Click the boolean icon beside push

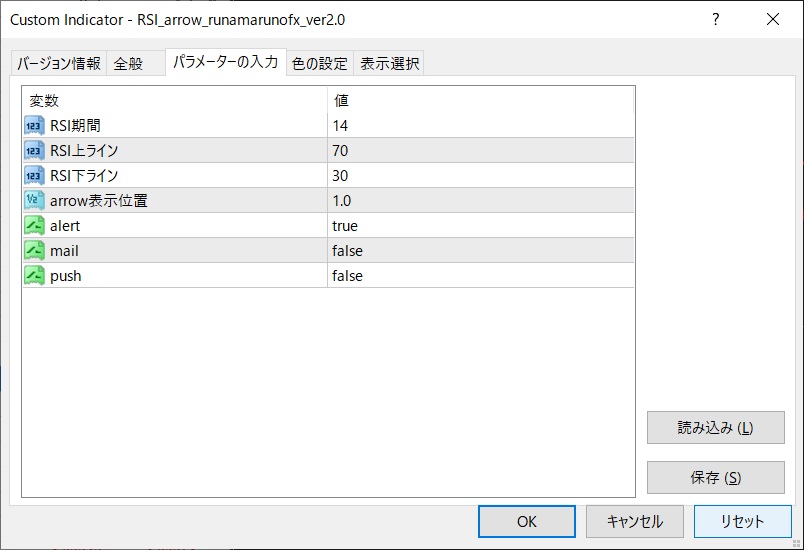click(34, 276)
